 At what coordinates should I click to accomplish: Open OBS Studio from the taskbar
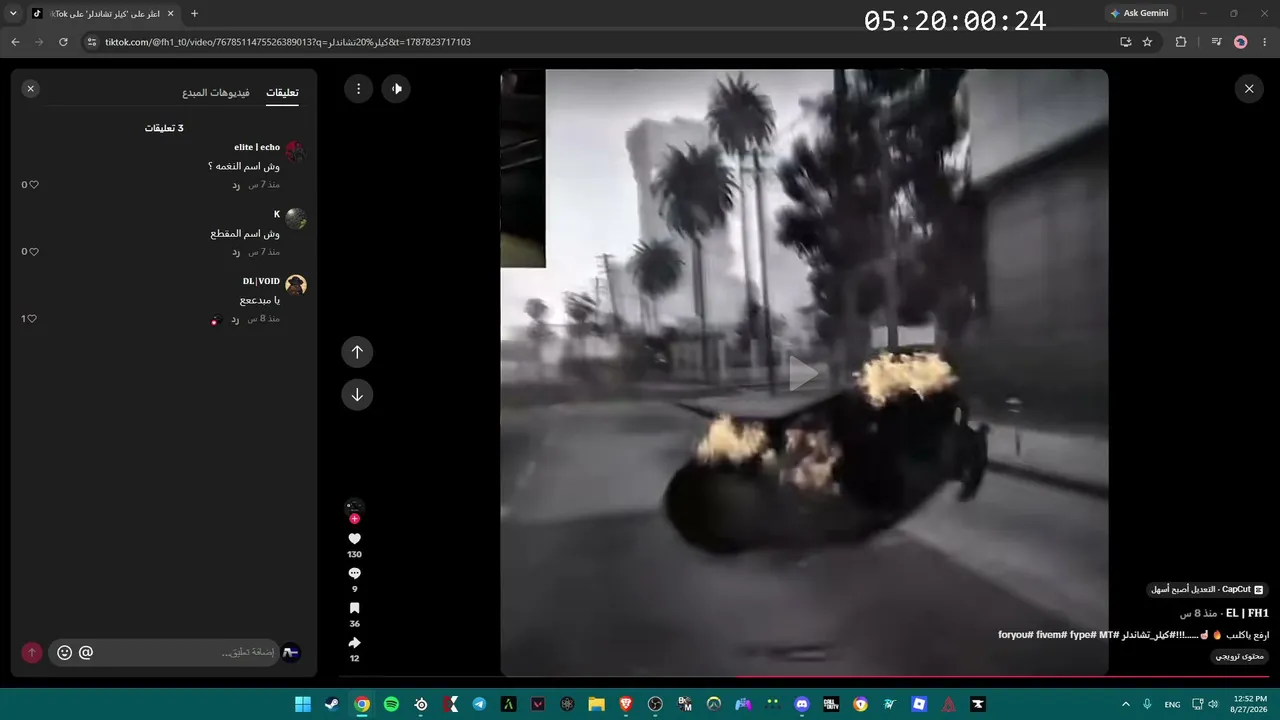tap(655, 704)
